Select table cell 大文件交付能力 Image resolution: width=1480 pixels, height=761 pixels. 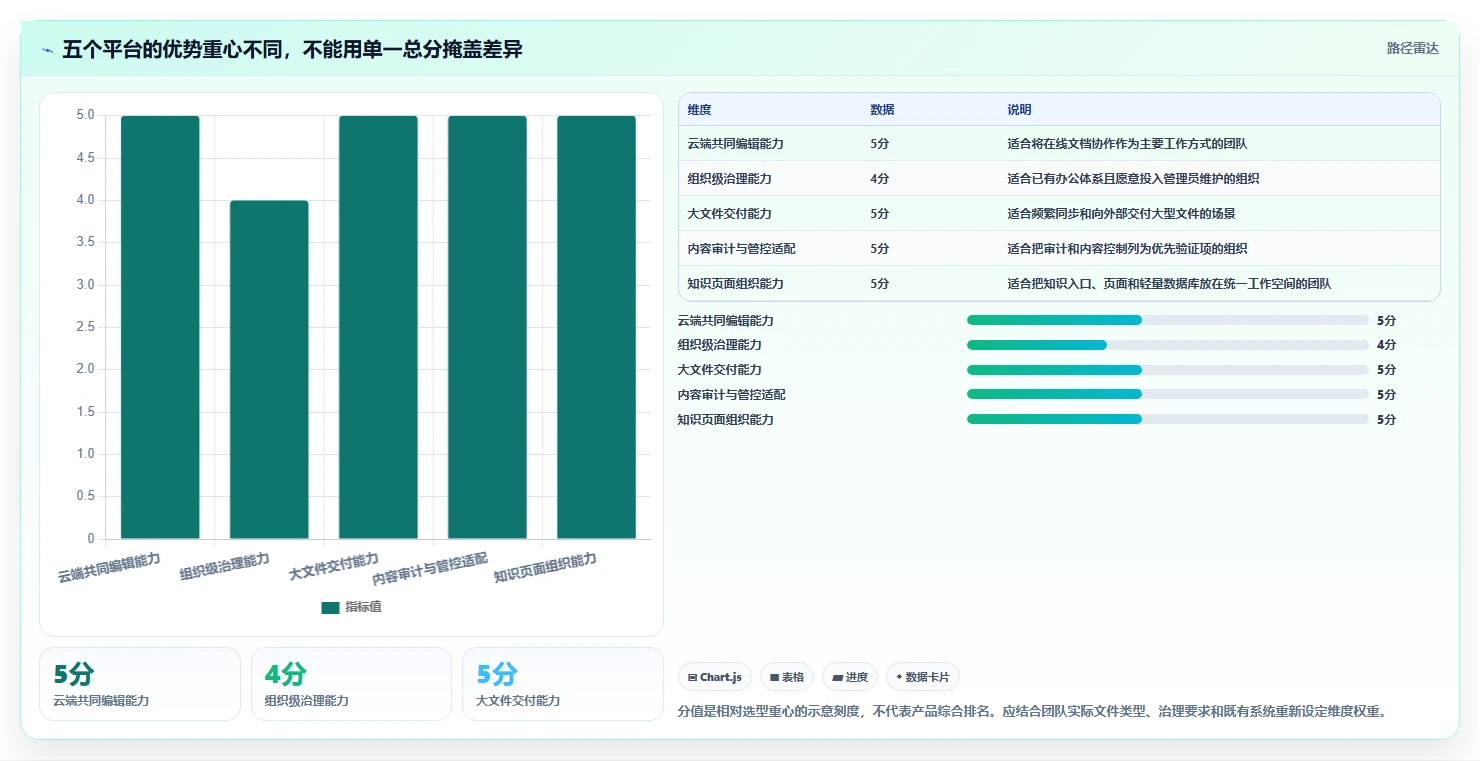[729, 214]
